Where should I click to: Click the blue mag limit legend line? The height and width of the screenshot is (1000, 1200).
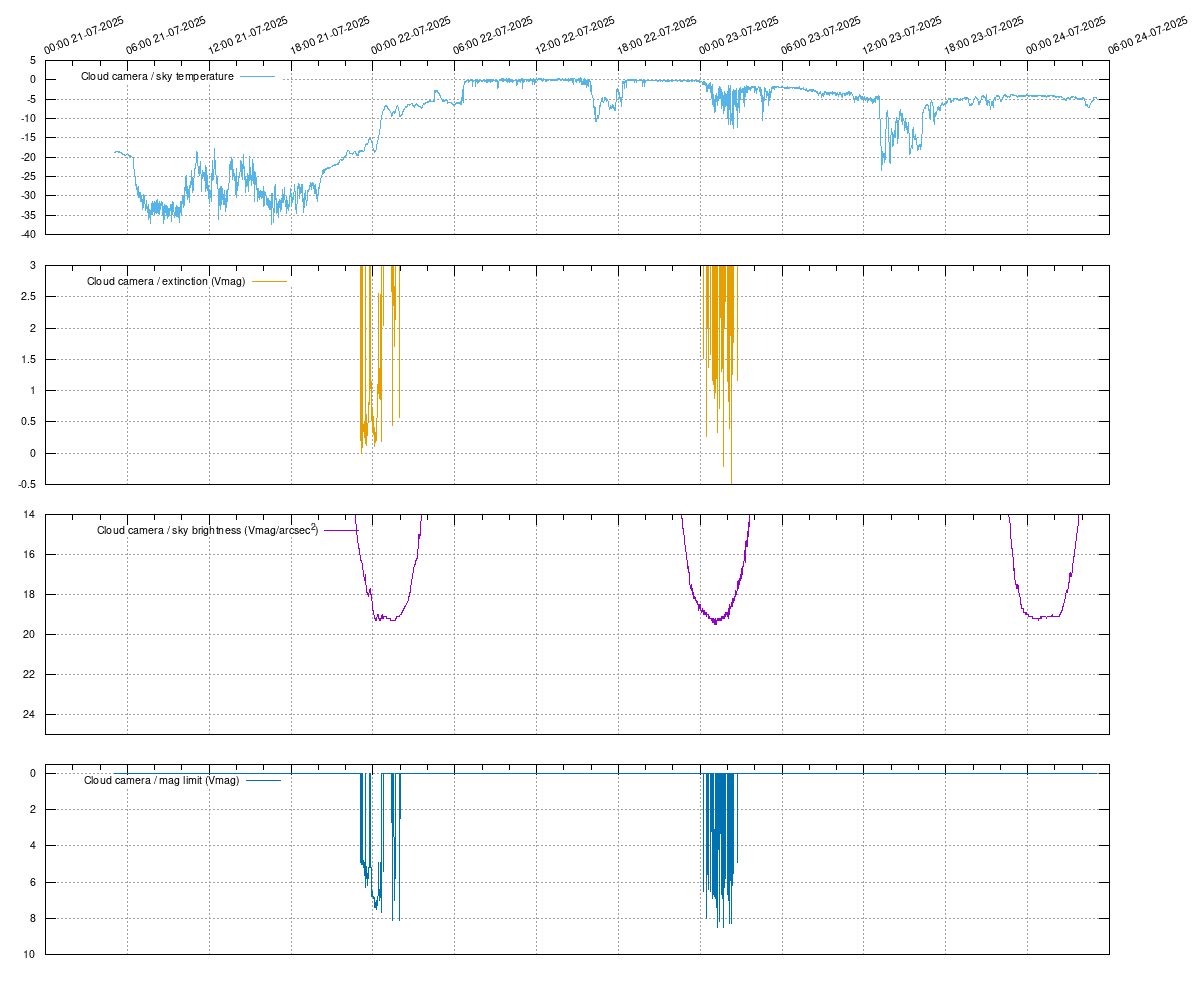[263, 780]
